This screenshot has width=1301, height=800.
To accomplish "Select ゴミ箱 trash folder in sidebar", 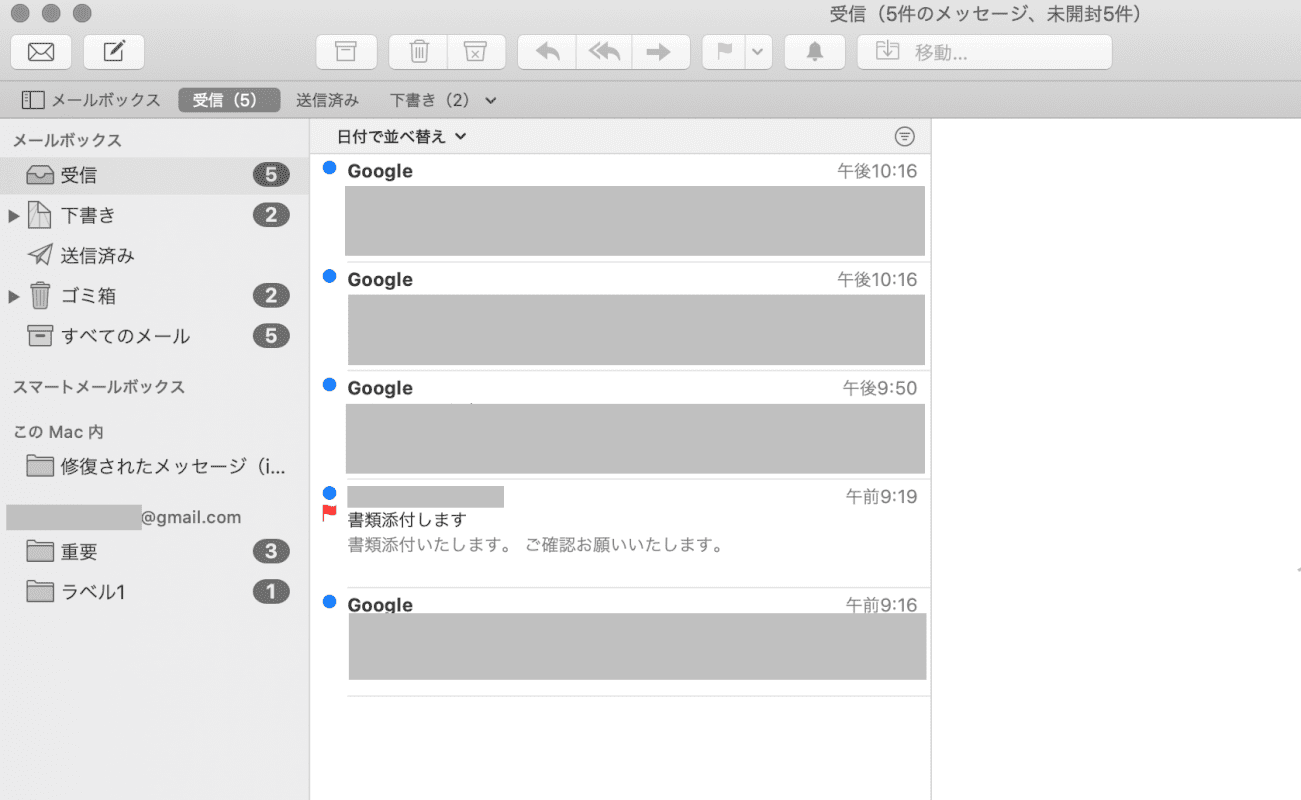I will click(155, 296).
